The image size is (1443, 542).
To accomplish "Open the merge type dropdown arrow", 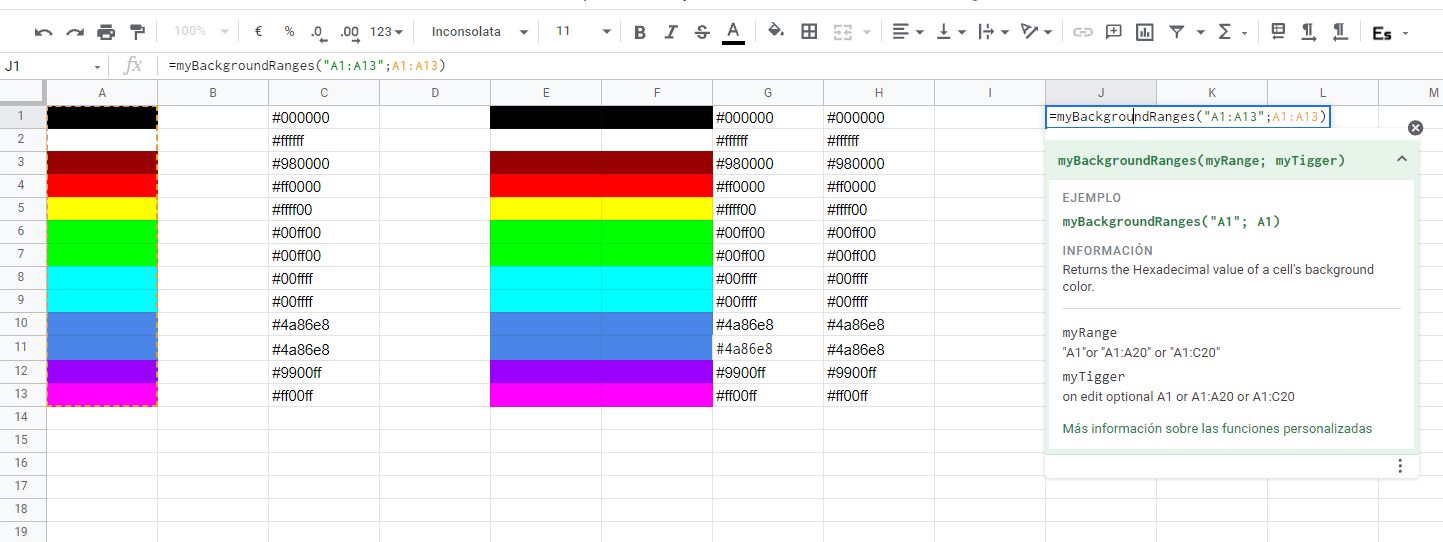I will click(x=866, y=32).
